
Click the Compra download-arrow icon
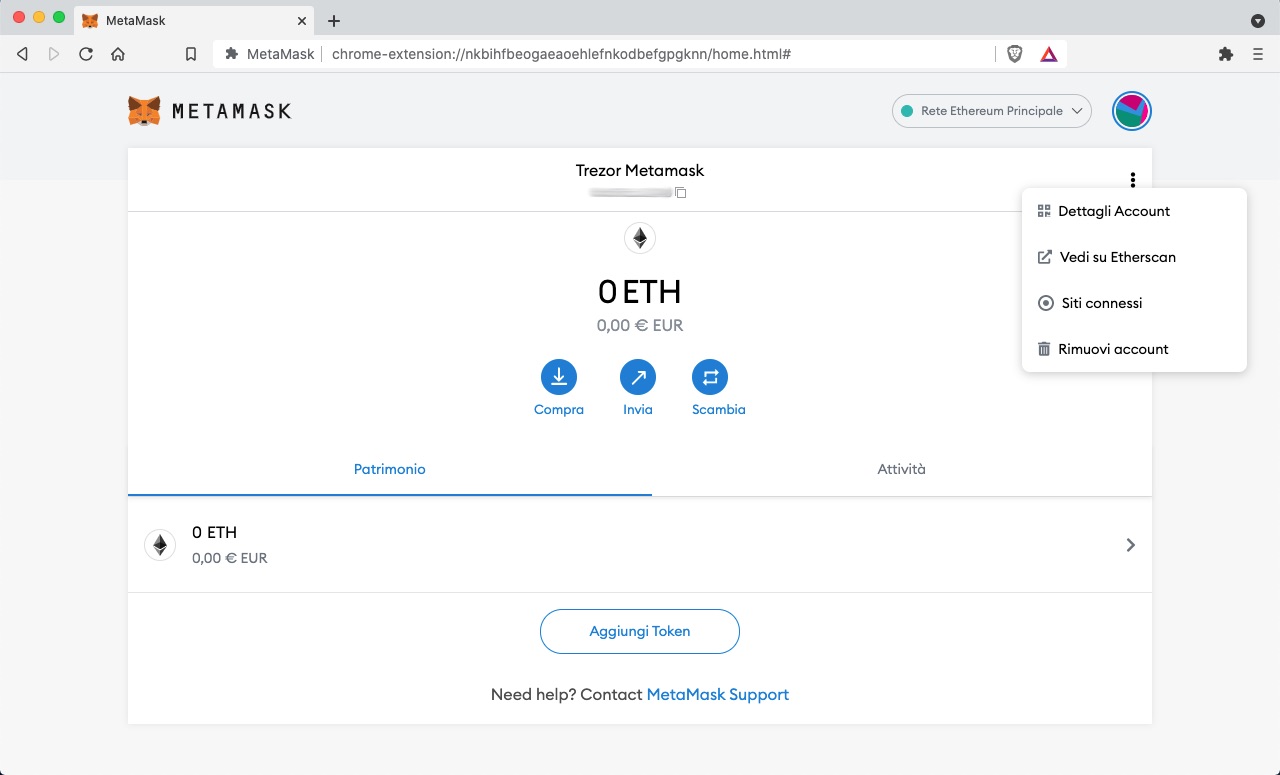point(559,377)
